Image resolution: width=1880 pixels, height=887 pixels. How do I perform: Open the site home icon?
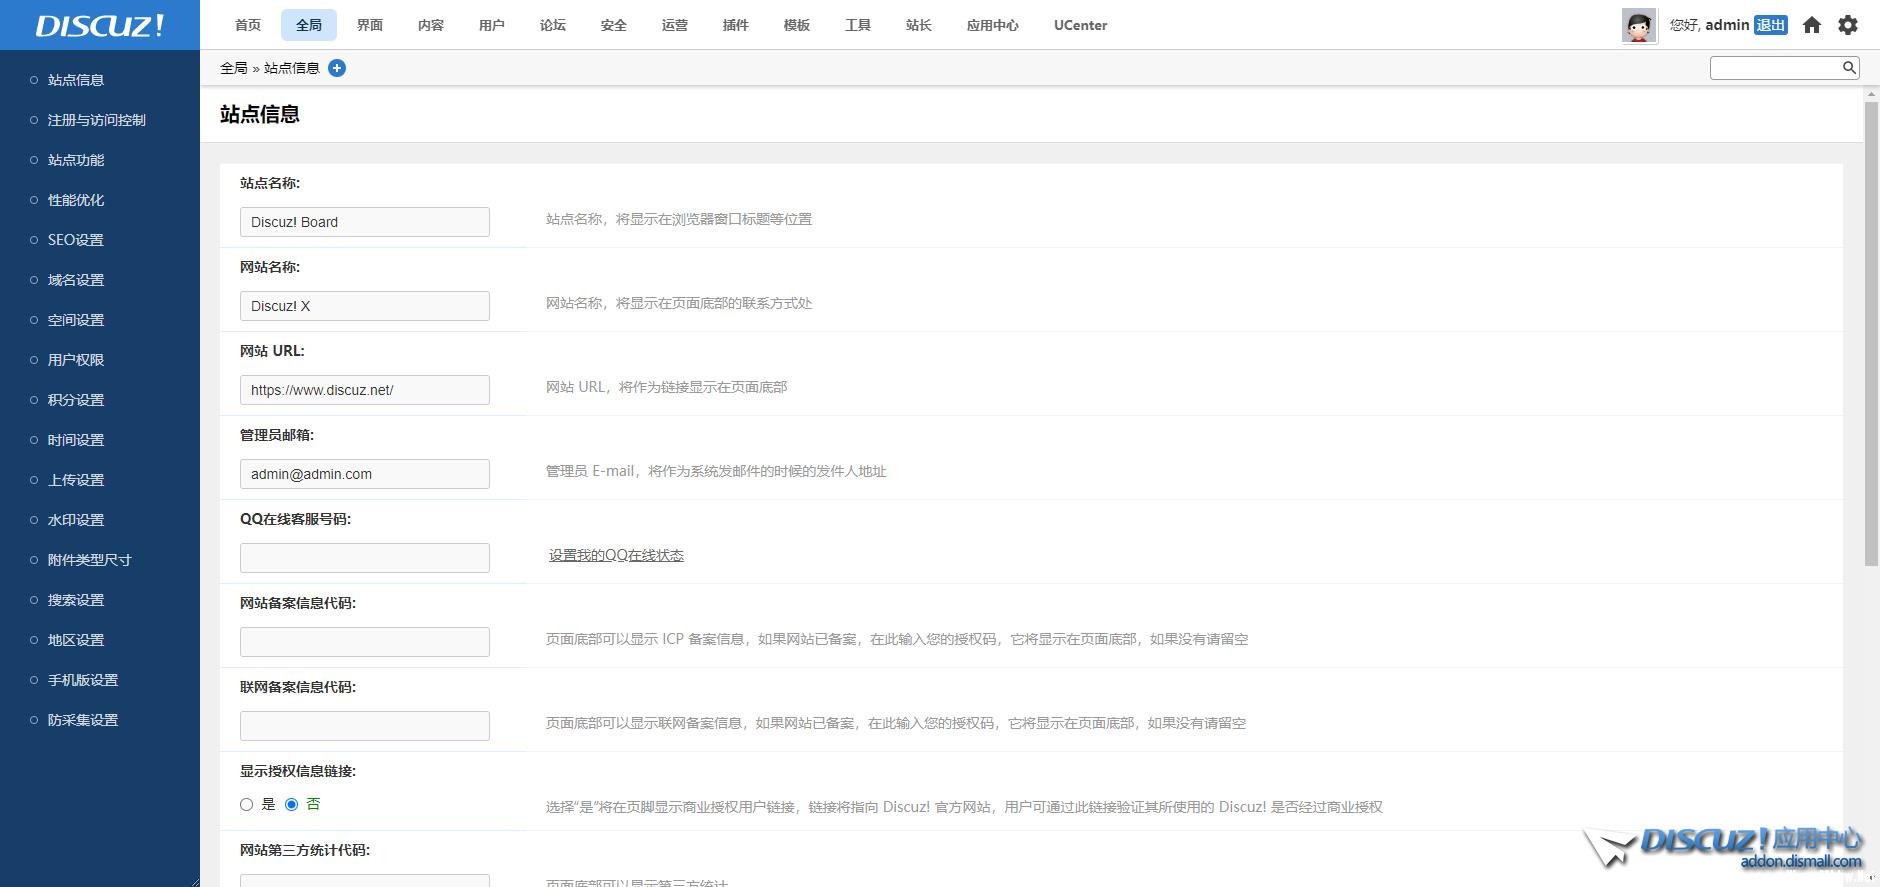point(1811,25)
